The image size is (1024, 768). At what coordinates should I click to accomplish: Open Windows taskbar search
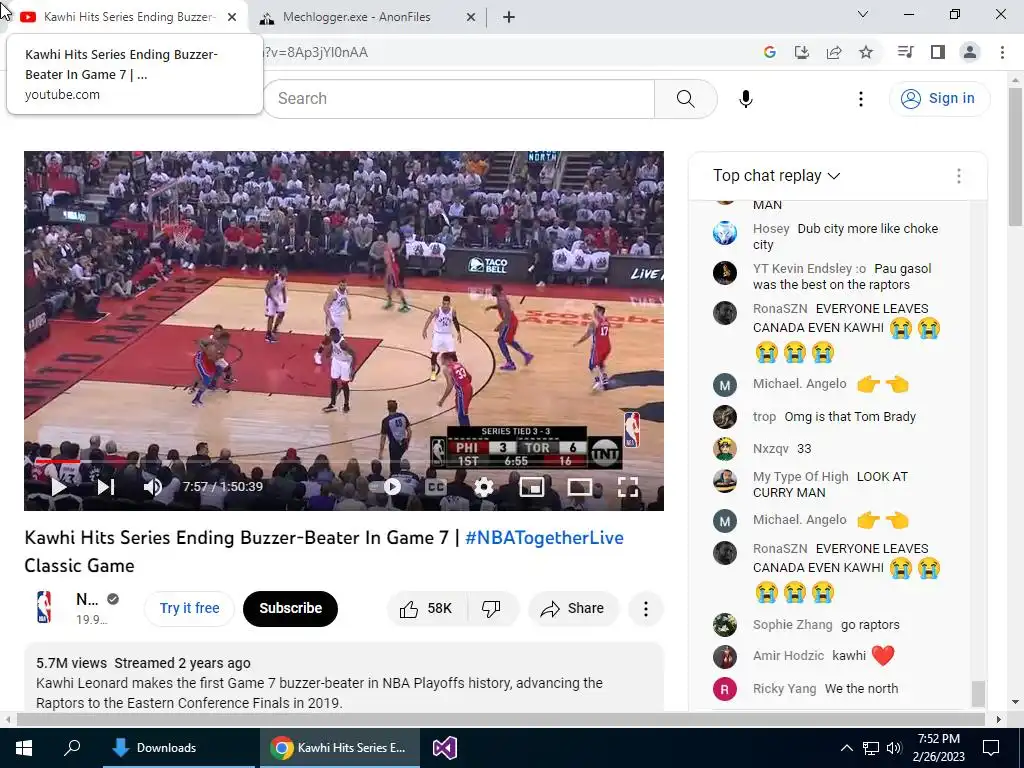(x=72, y=748)
